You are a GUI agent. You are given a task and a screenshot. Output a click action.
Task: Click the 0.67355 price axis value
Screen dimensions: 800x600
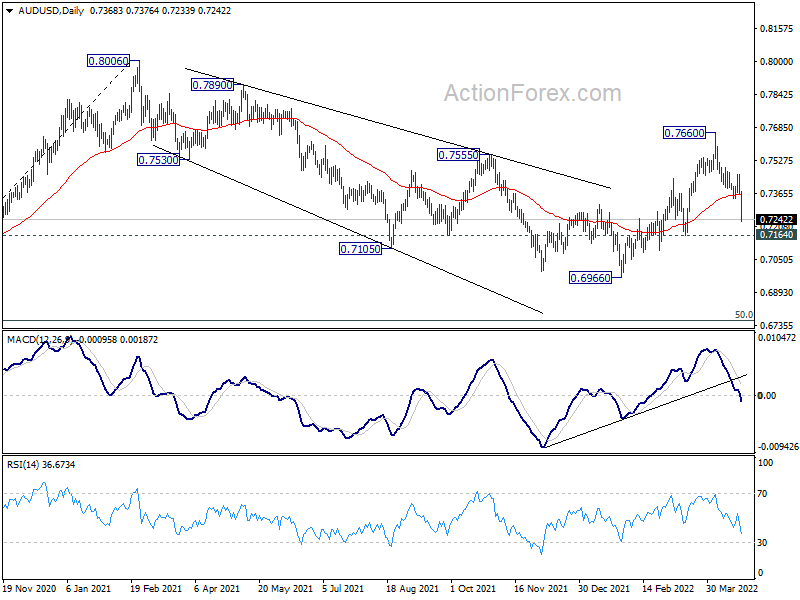point(777,326)
